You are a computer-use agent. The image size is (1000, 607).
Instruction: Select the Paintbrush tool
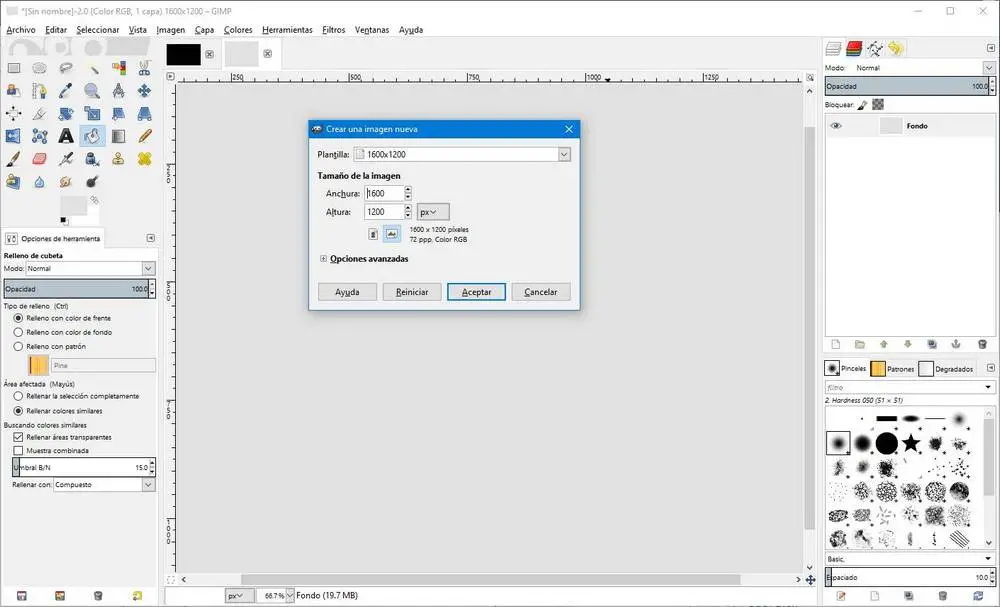13,159
